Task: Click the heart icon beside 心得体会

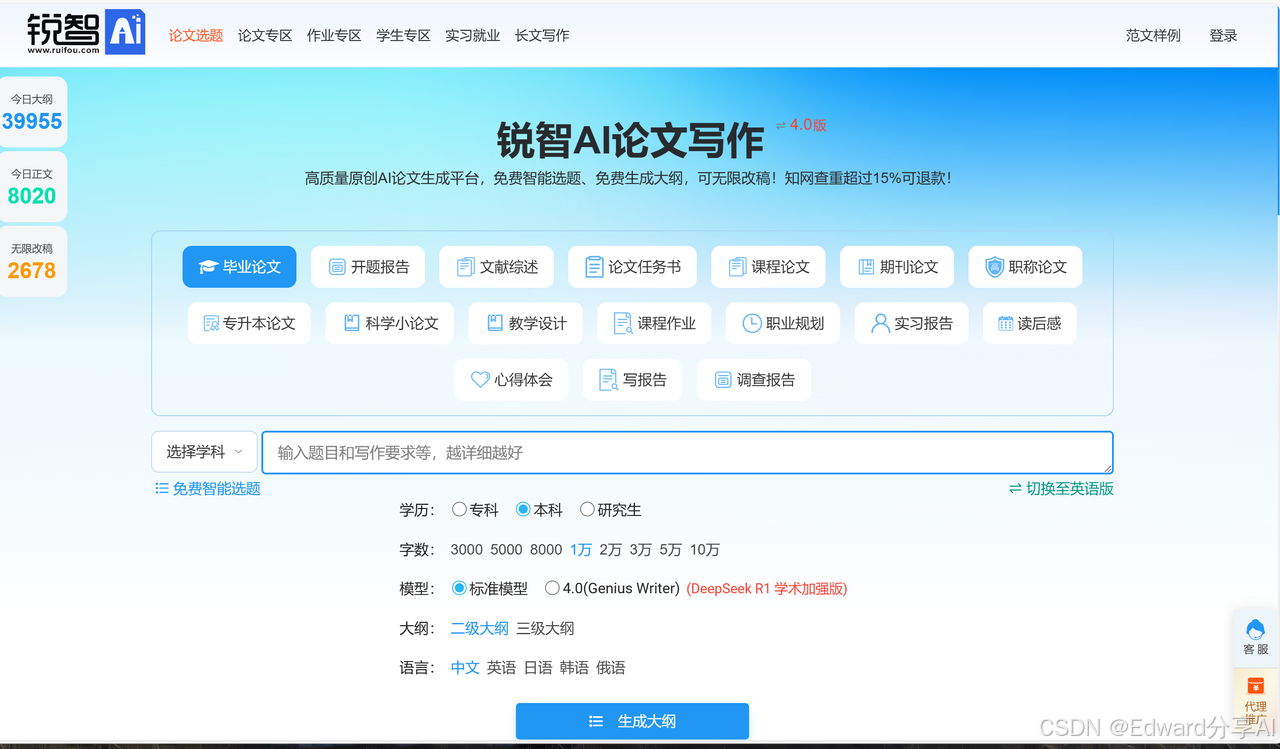Action: click(480, 380)
